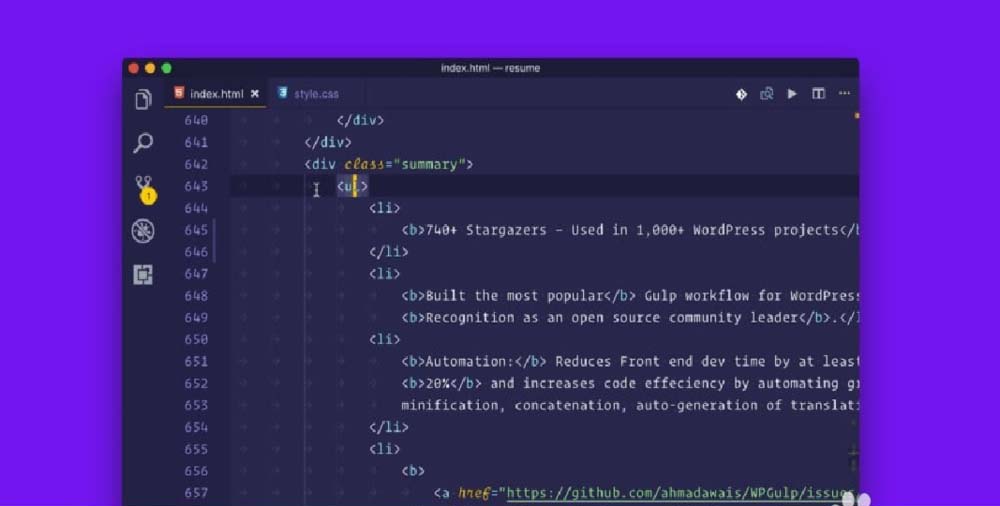Viewport: 1000px width, 506px height.
Task: Click the </li> tag on line 646
Action: click(388, 252)
